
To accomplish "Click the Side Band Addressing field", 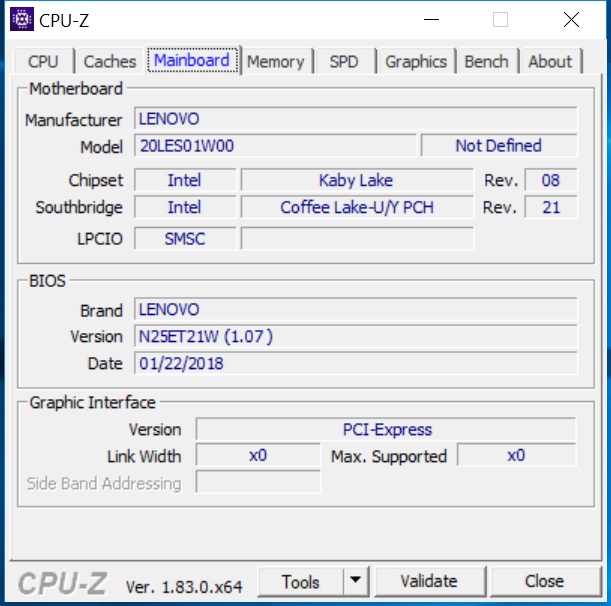I will tap(258, 482).
